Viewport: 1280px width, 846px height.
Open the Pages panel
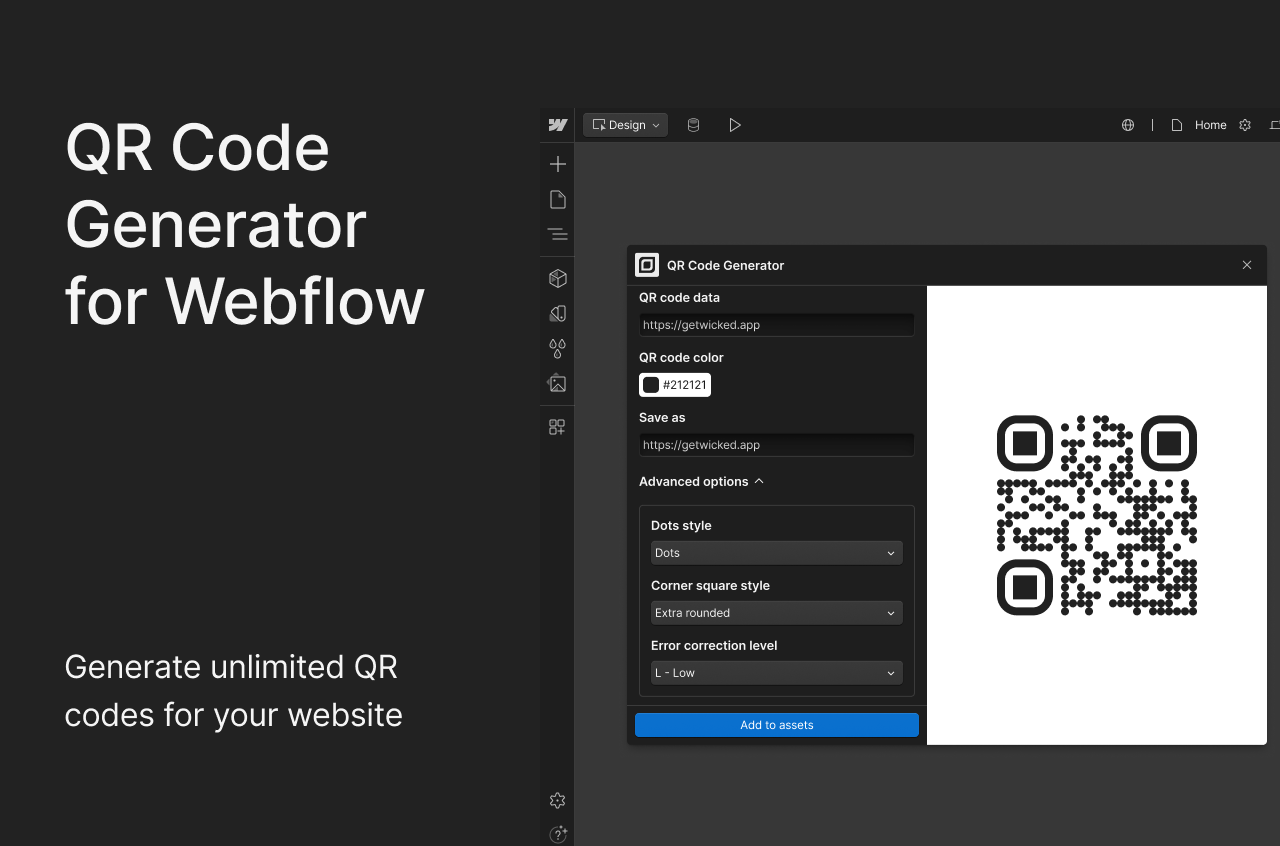pos(557,199)
